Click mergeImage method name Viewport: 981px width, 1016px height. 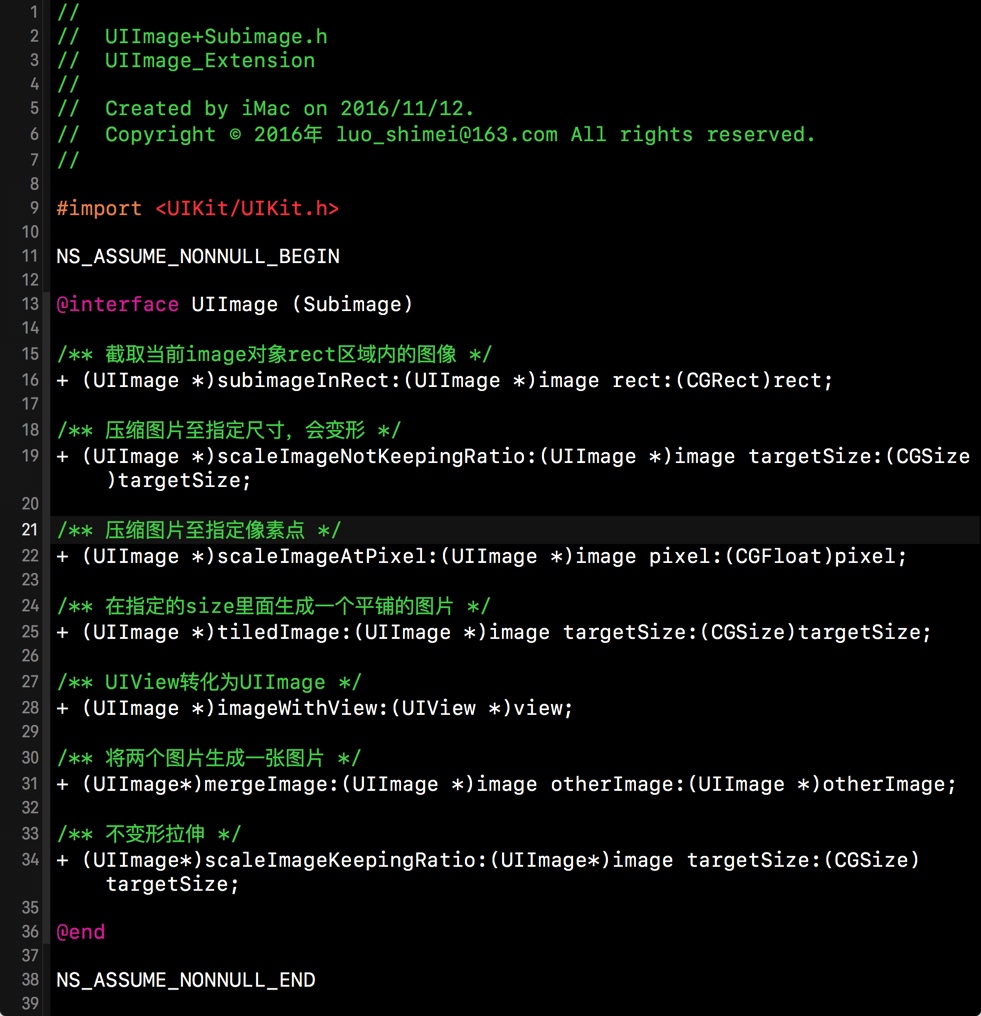tap(271, 784)
